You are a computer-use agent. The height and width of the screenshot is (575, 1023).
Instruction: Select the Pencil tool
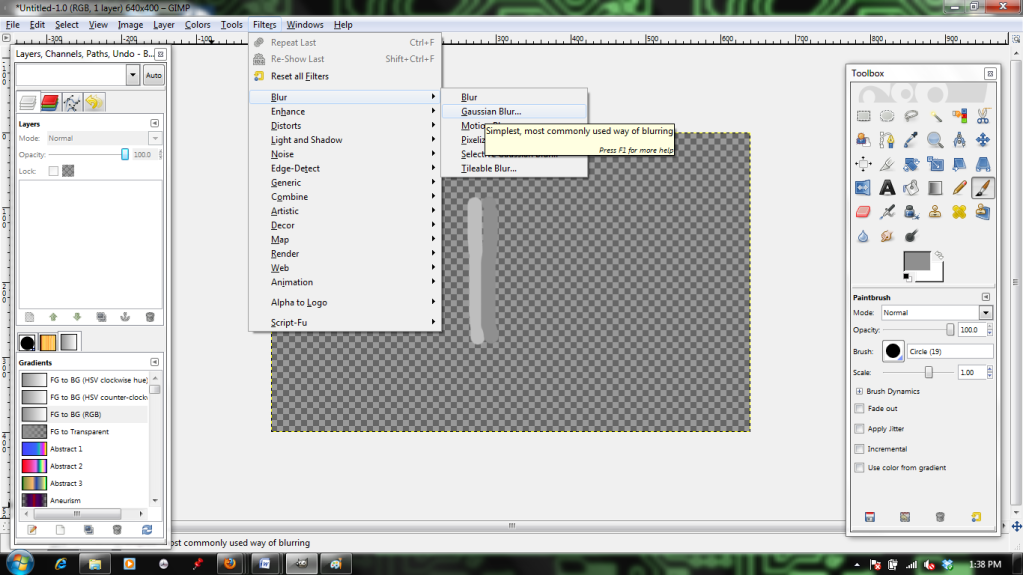tap(959, 188)
